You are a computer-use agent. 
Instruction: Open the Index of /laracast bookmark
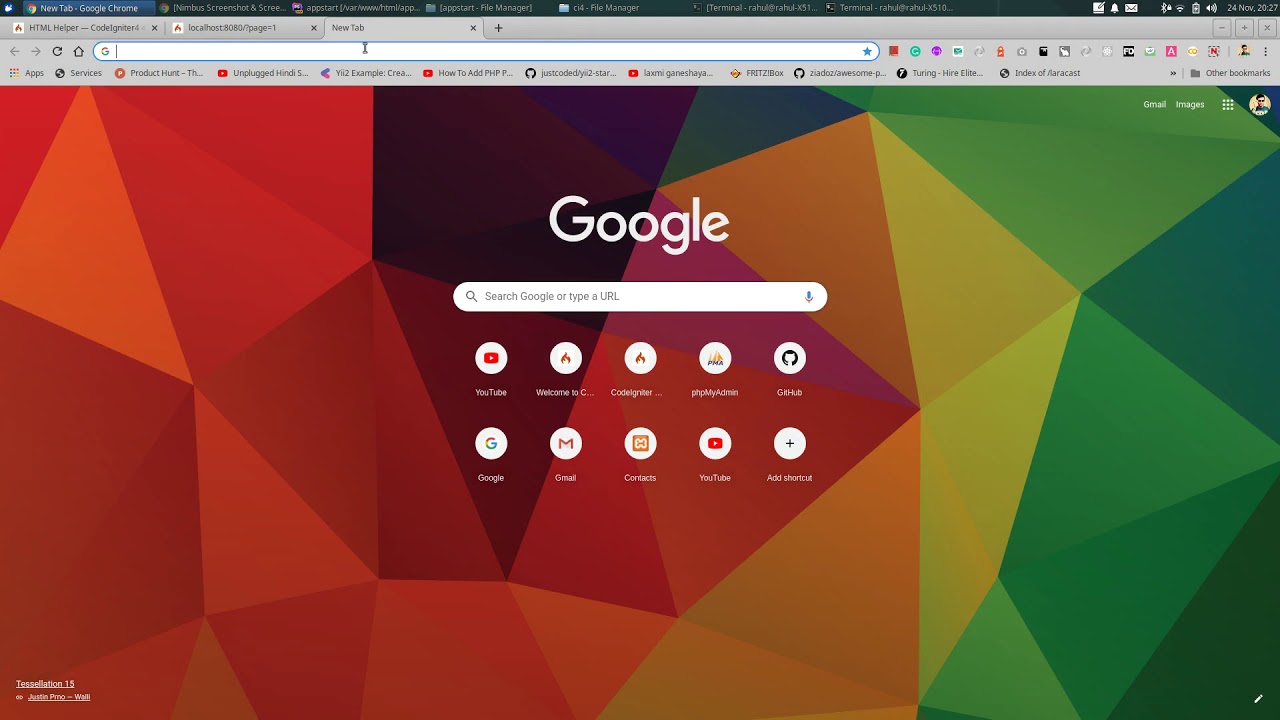pyautogui.click(x=1040, y=73)
